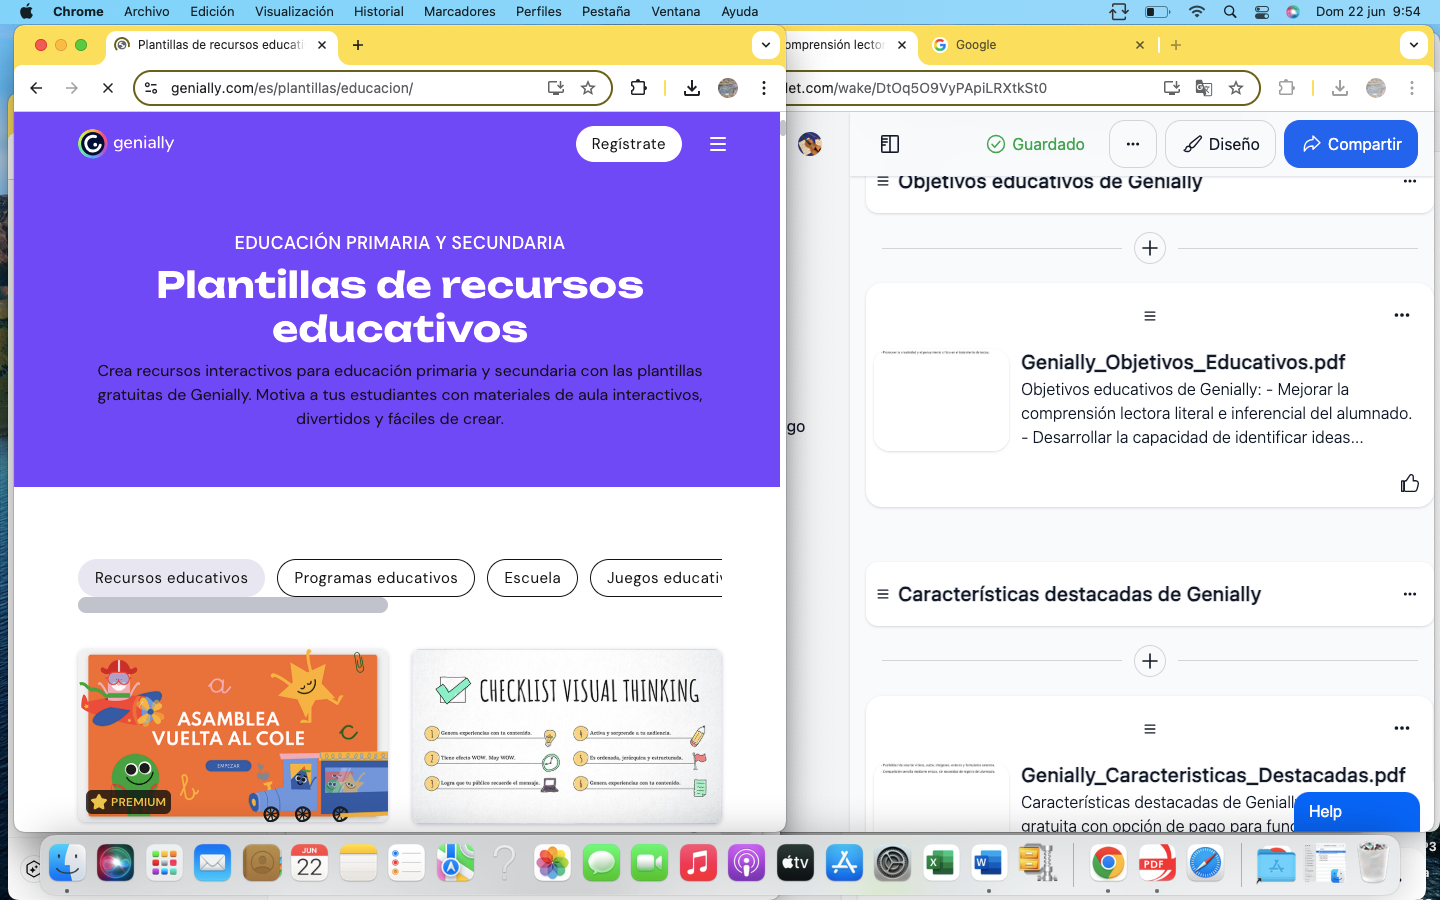
Task: Open the three-dot menu beside Diseño
Action: click(x=1133, y=144)
